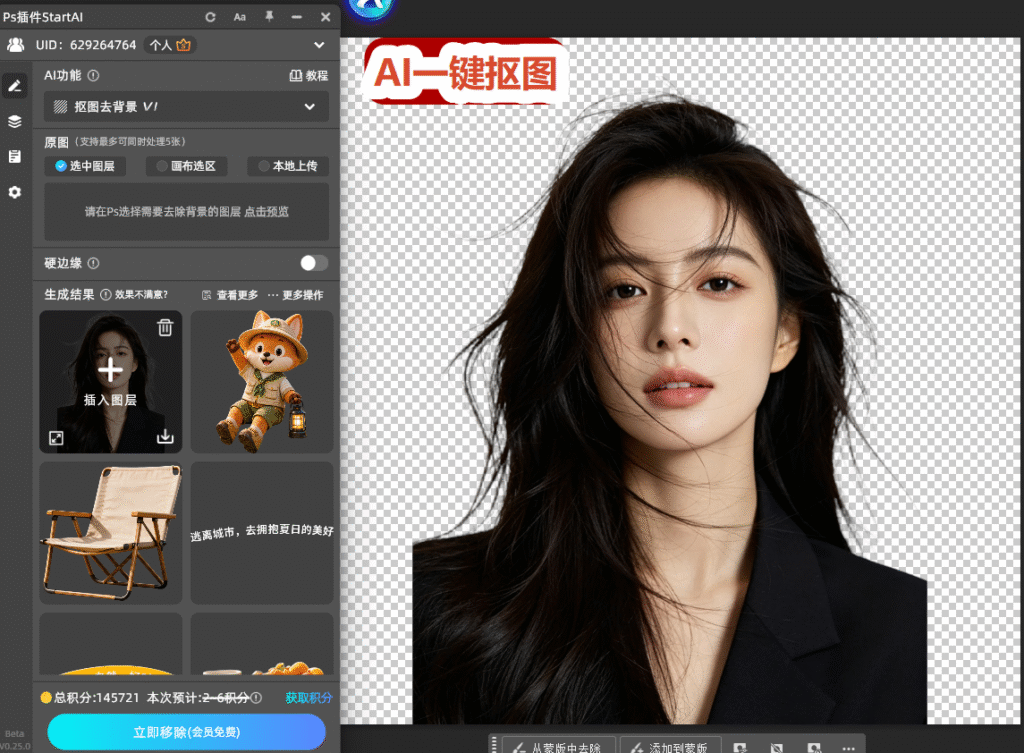
Task: Click the 效果不满意? link
Action: coord(141,295)
